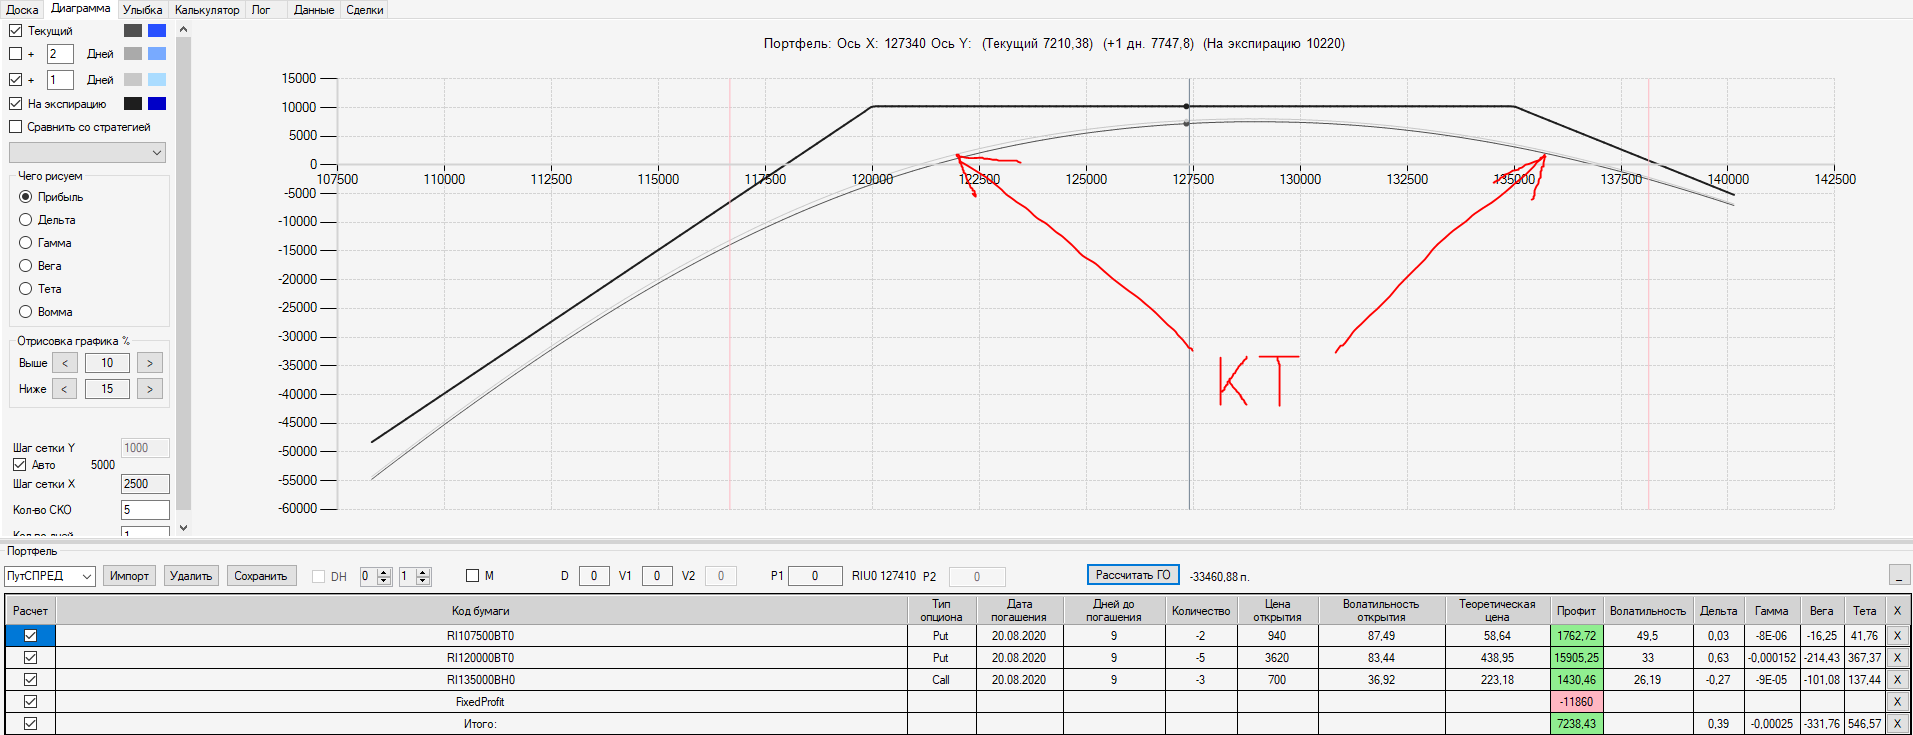Enable the M checkbox
Image resolution: width=1913 pixels, height=735 pixels.
(473, 576)
